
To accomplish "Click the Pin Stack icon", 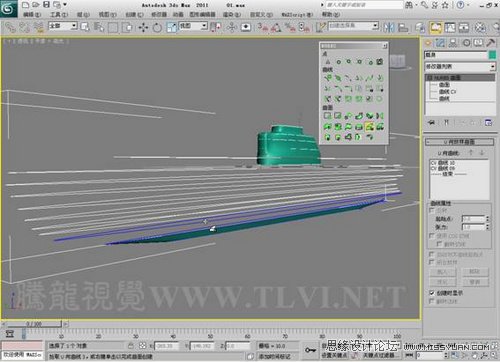I will click(432, 122).
